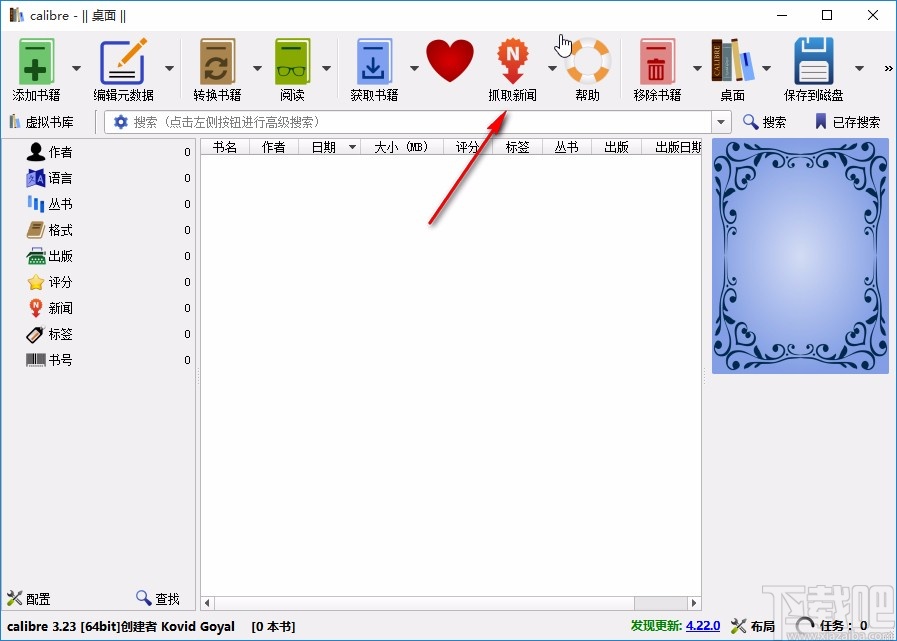Viewport: 897px width, 641px height.
Task: Click the 移除书籍 remove books icon
Action: (657, 62)
